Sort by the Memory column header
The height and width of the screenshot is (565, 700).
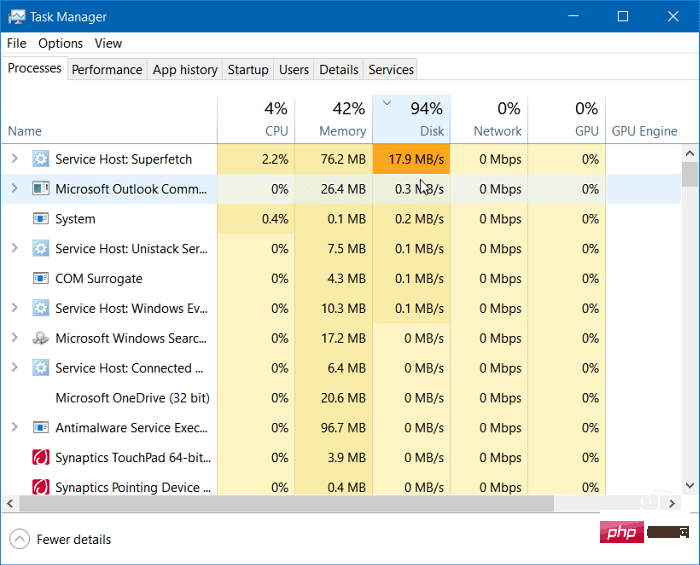334,120
